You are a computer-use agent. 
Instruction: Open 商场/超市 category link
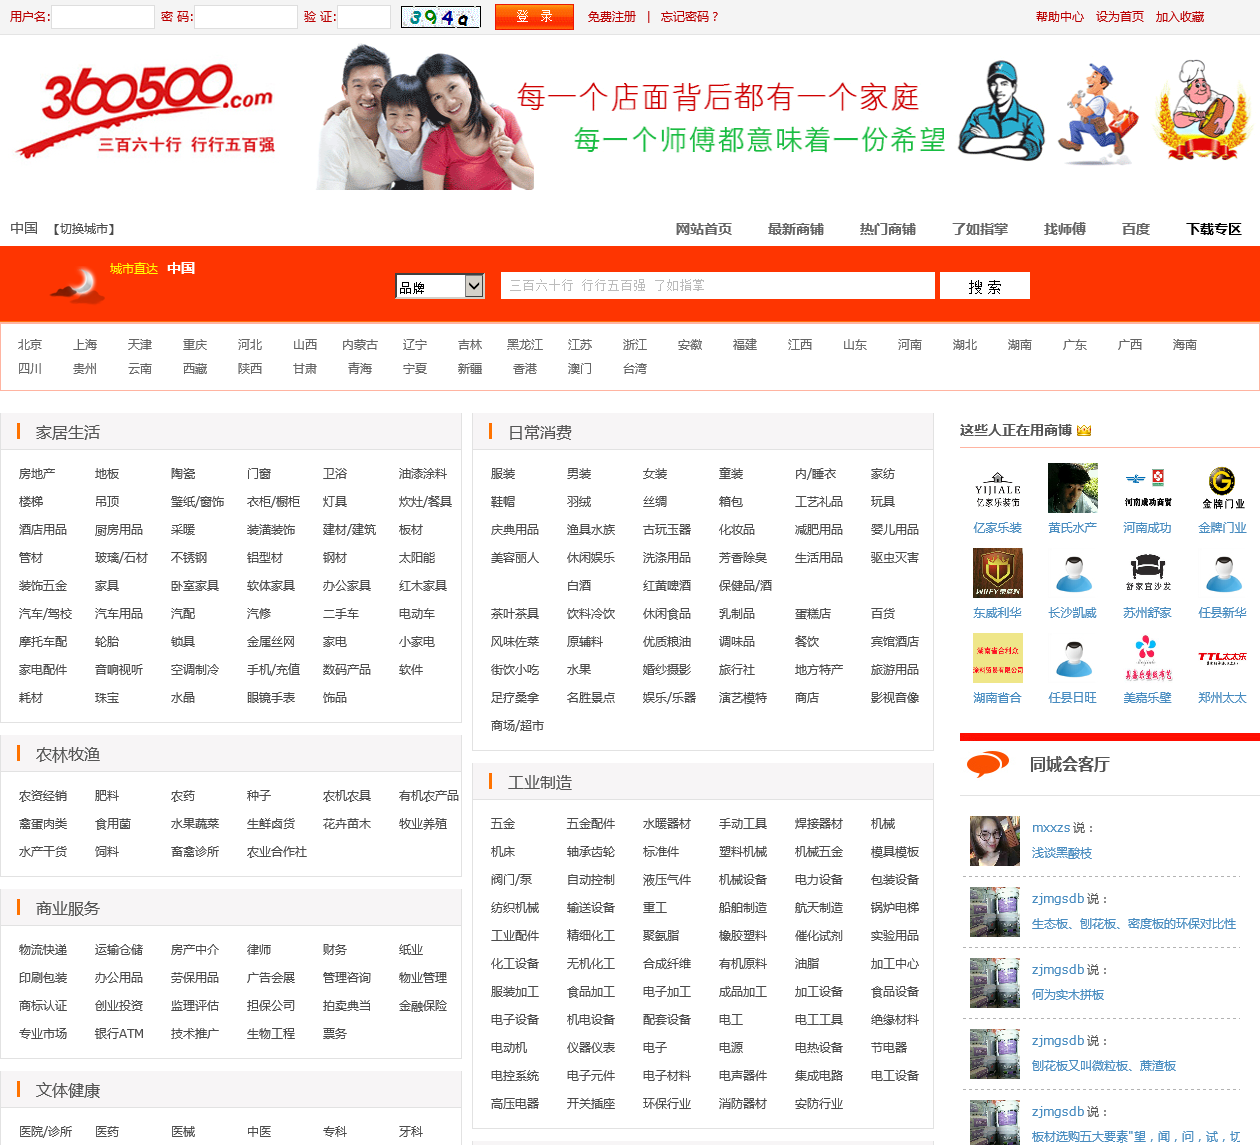[517, 726]
